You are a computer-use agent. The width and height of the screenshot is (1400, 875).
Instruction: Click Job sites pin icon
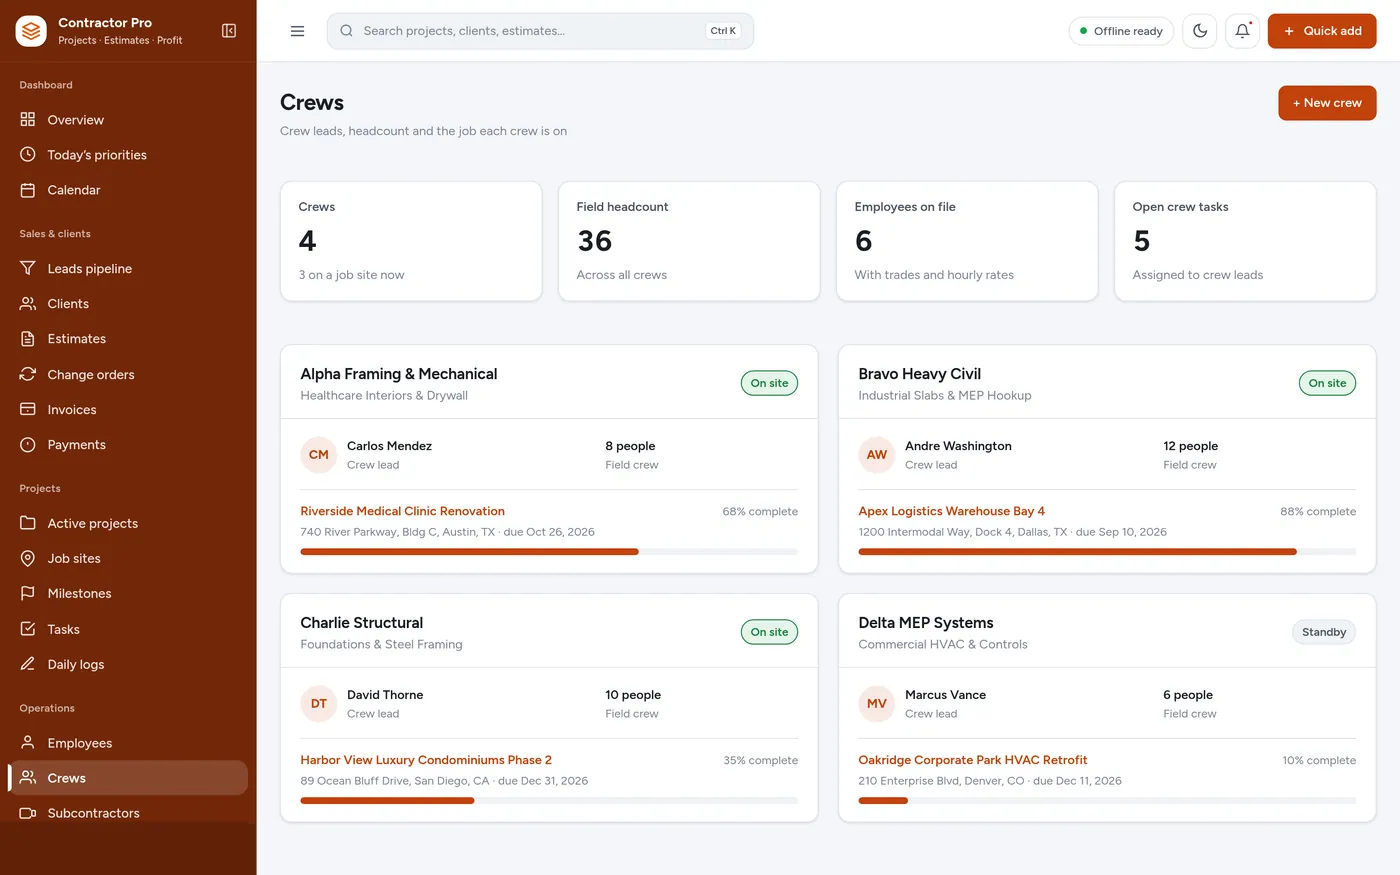[x=28, y=558]
